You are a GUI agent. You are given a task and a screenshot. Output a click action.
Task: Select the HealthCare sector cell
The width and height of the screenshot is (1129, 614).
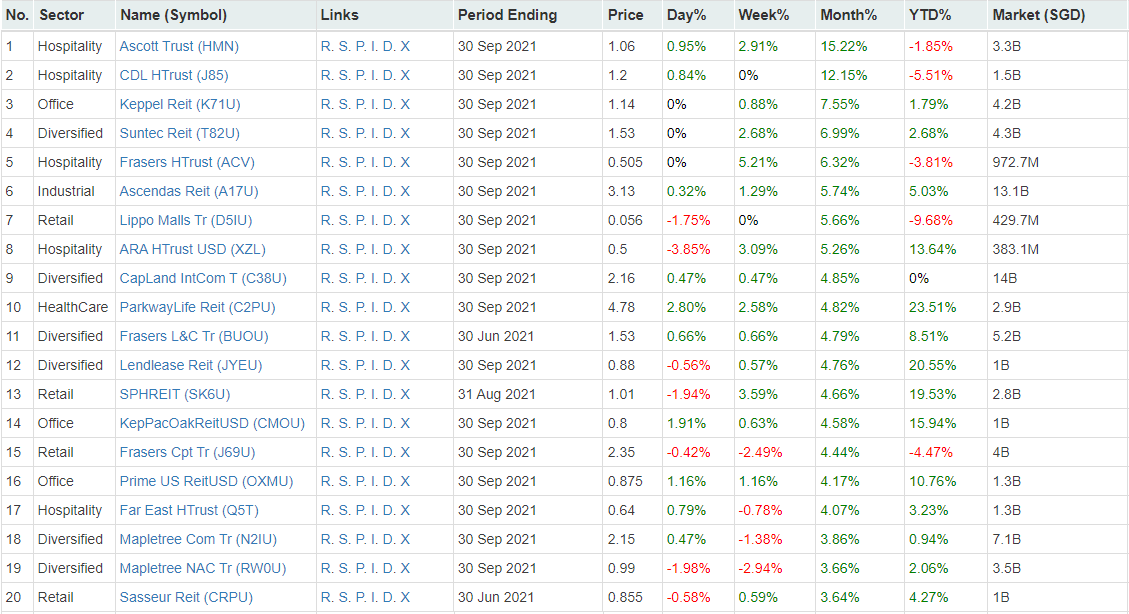(x=73, y=307)
